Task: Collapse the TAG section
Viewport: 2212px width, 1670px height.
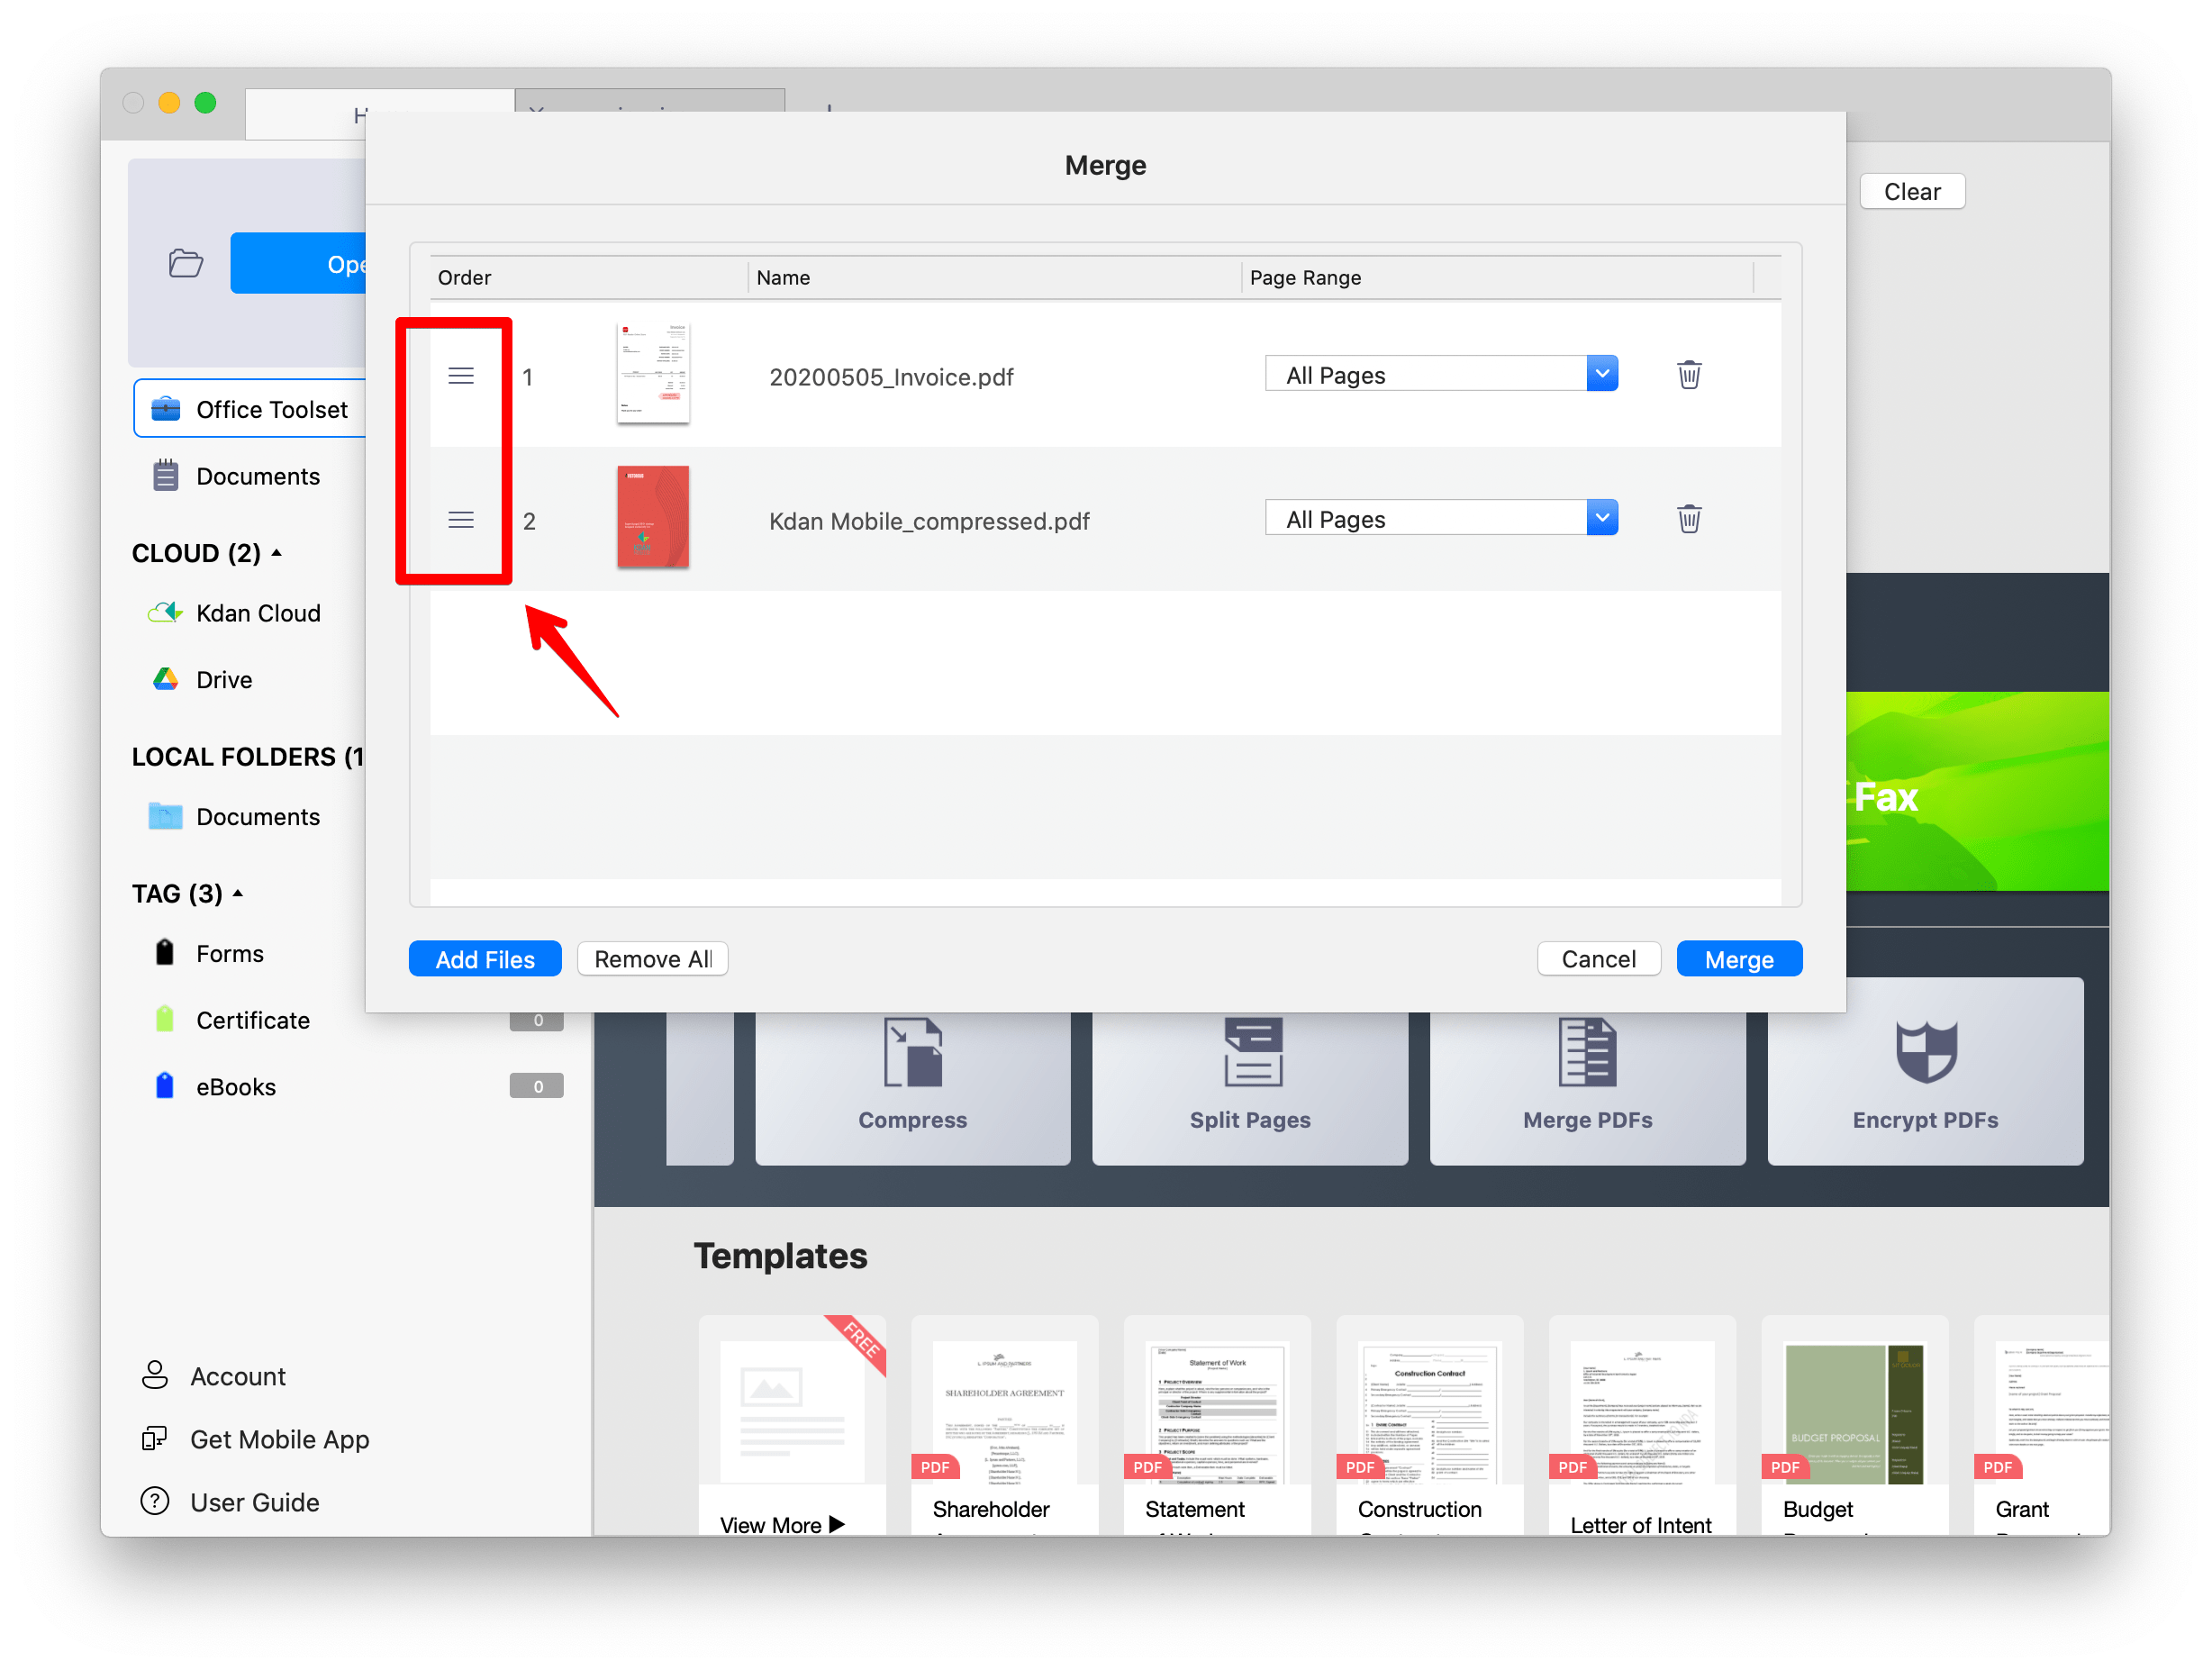Action: coord(238,893)
